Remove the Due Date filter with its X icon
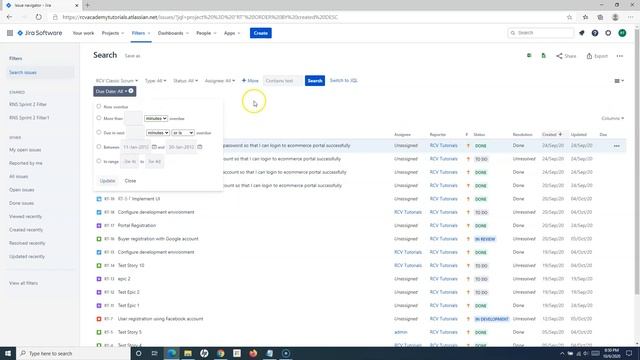The width and height of the screenshot is (640, 360). pyautogui.click(x=131, y=91)
